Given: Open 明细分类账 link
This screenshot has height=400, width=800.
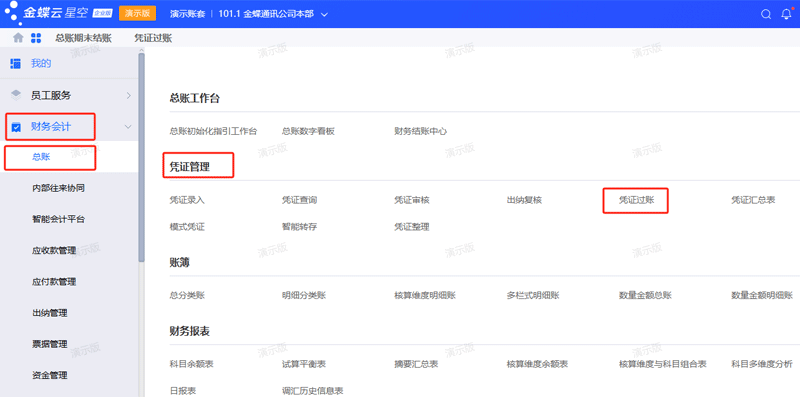Looking at the screenshot, I should (x=304, y=295).
